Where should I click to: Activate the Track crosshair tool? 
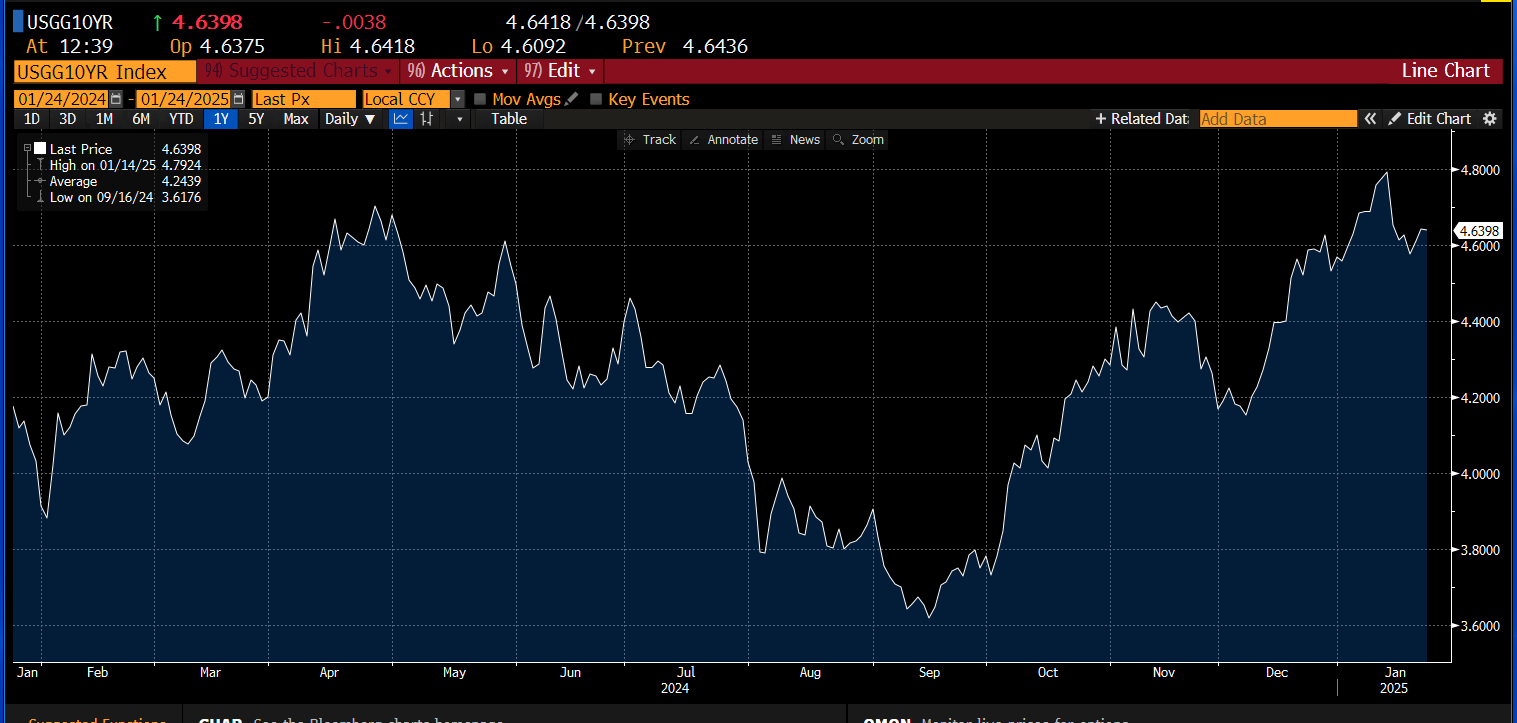click(x=649, y=140)
